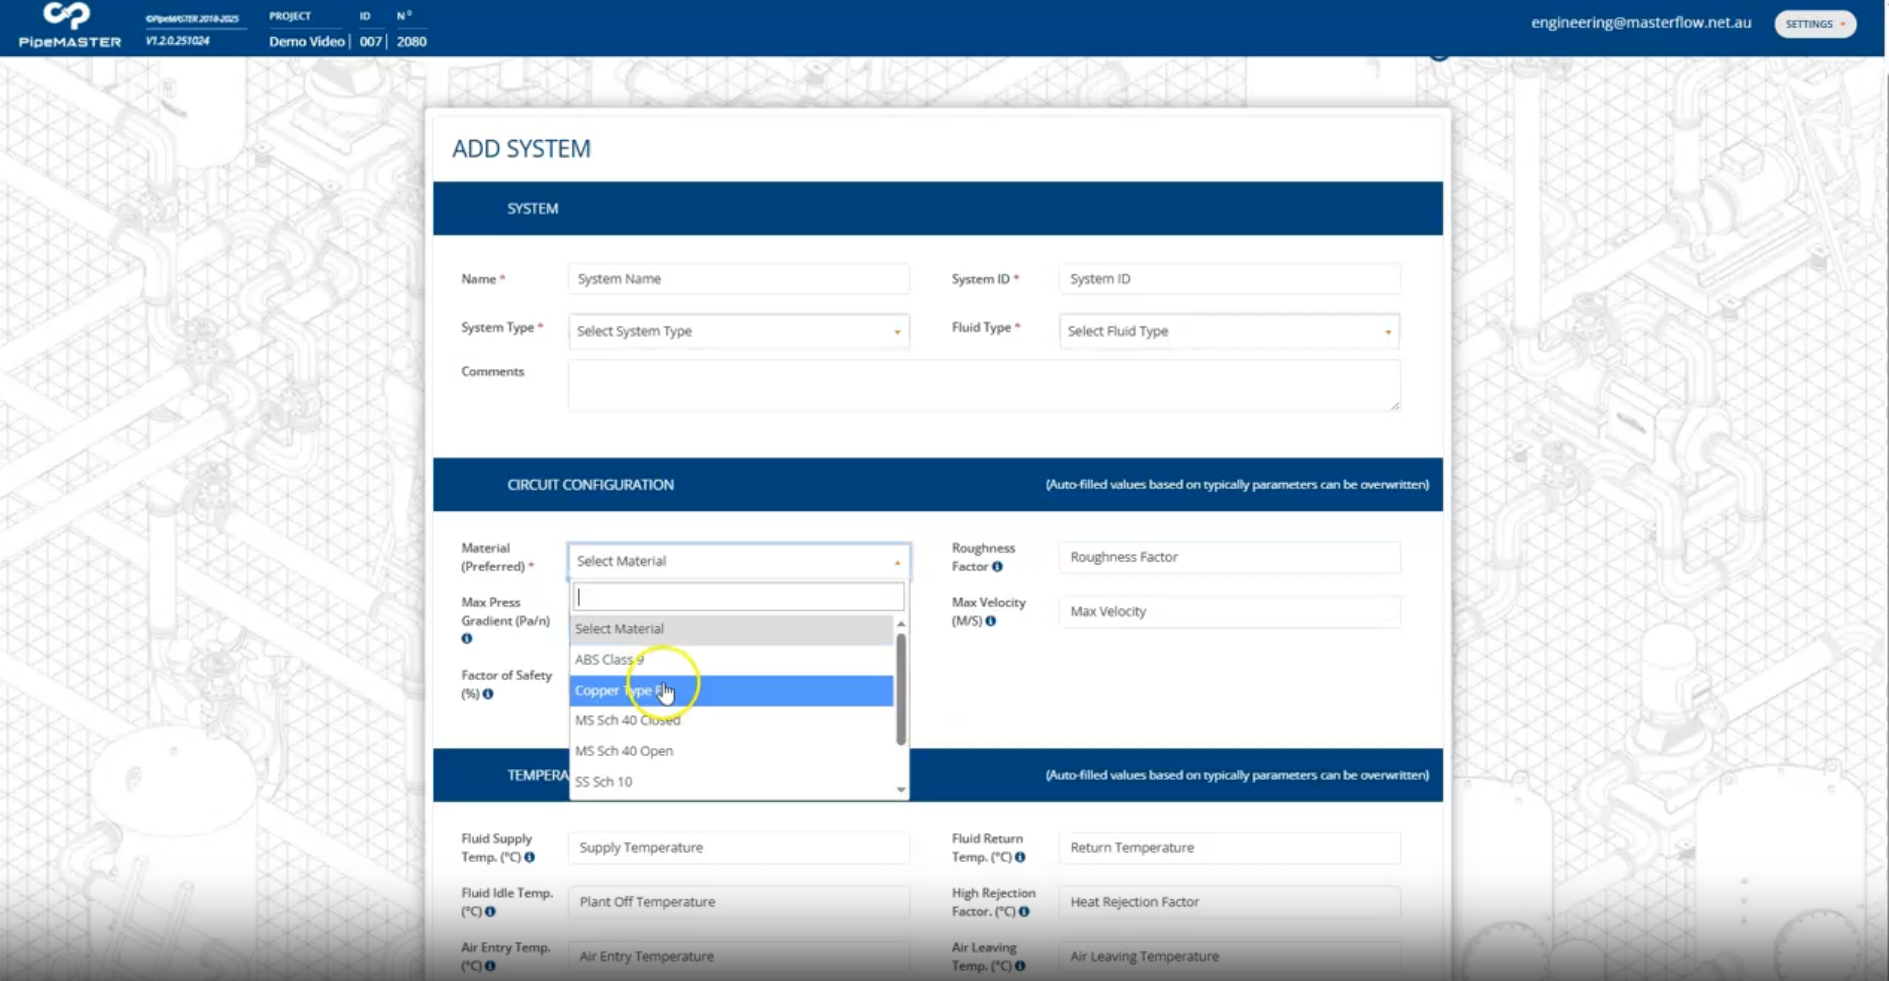This screenshot has width=1889, height=981.
Task: Click the PipeMASTER logo
Action: point(69,26)
